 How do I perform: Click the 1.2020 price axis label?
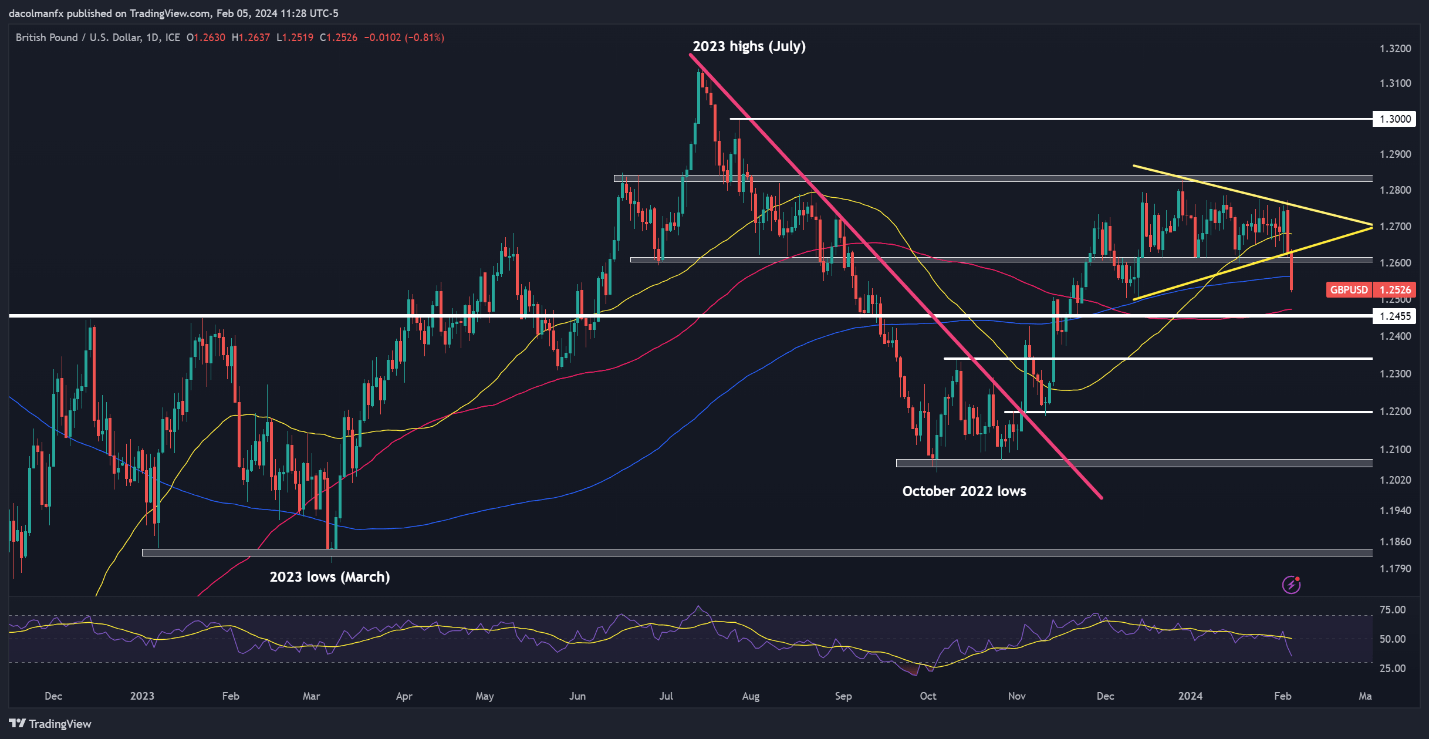[x=1397, y=481]
